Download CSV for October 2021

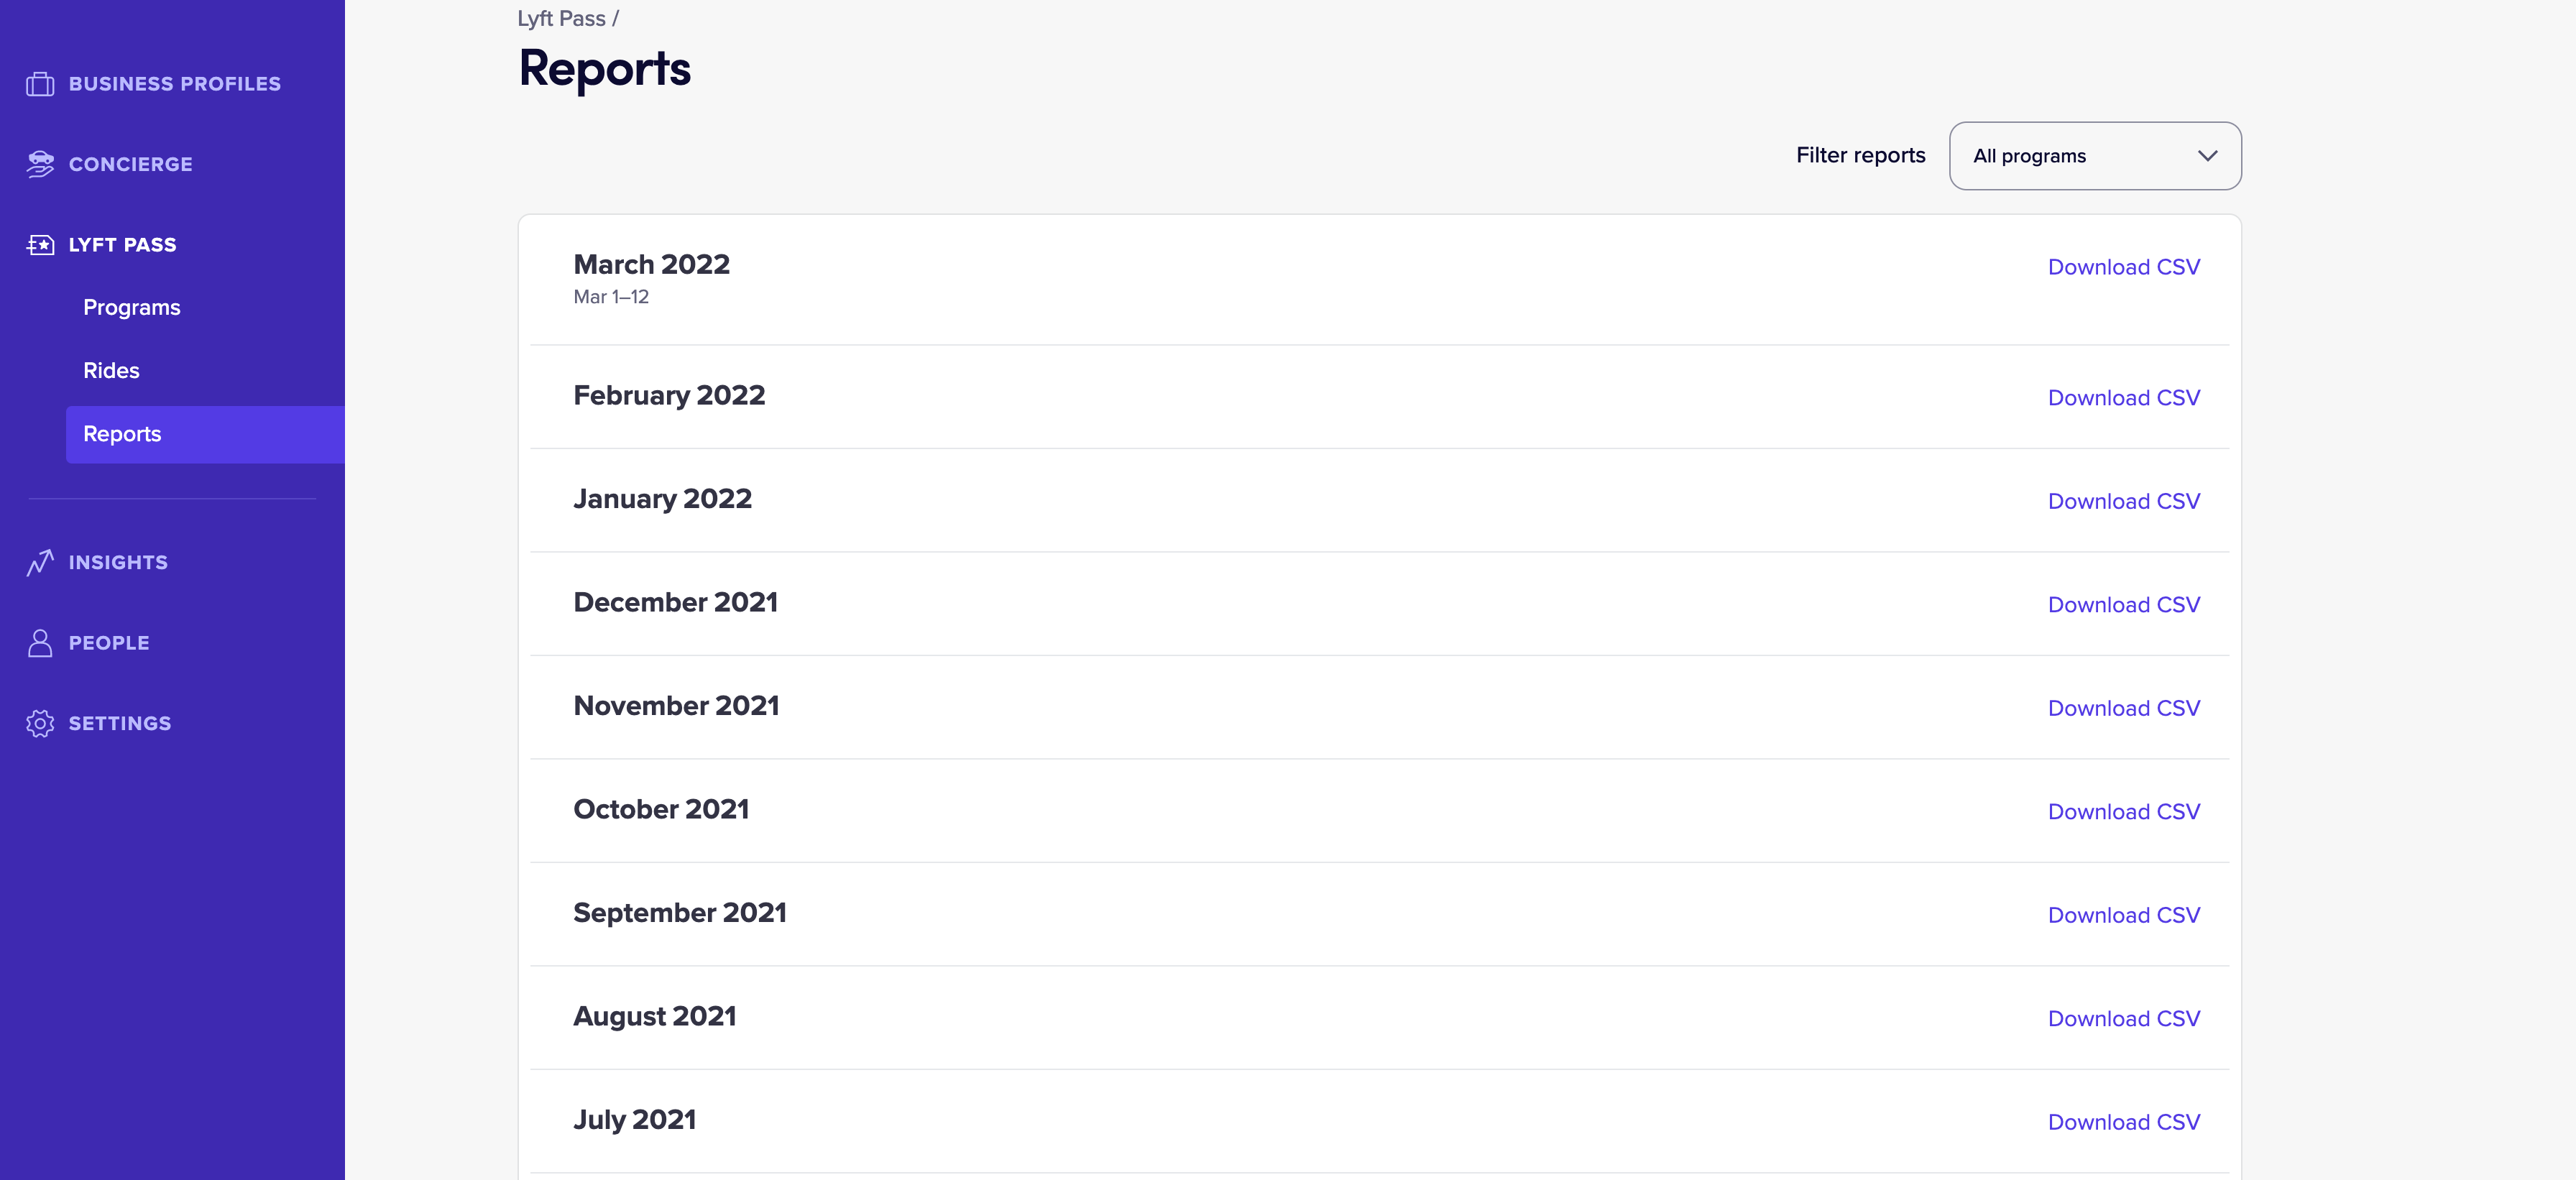2123,812
